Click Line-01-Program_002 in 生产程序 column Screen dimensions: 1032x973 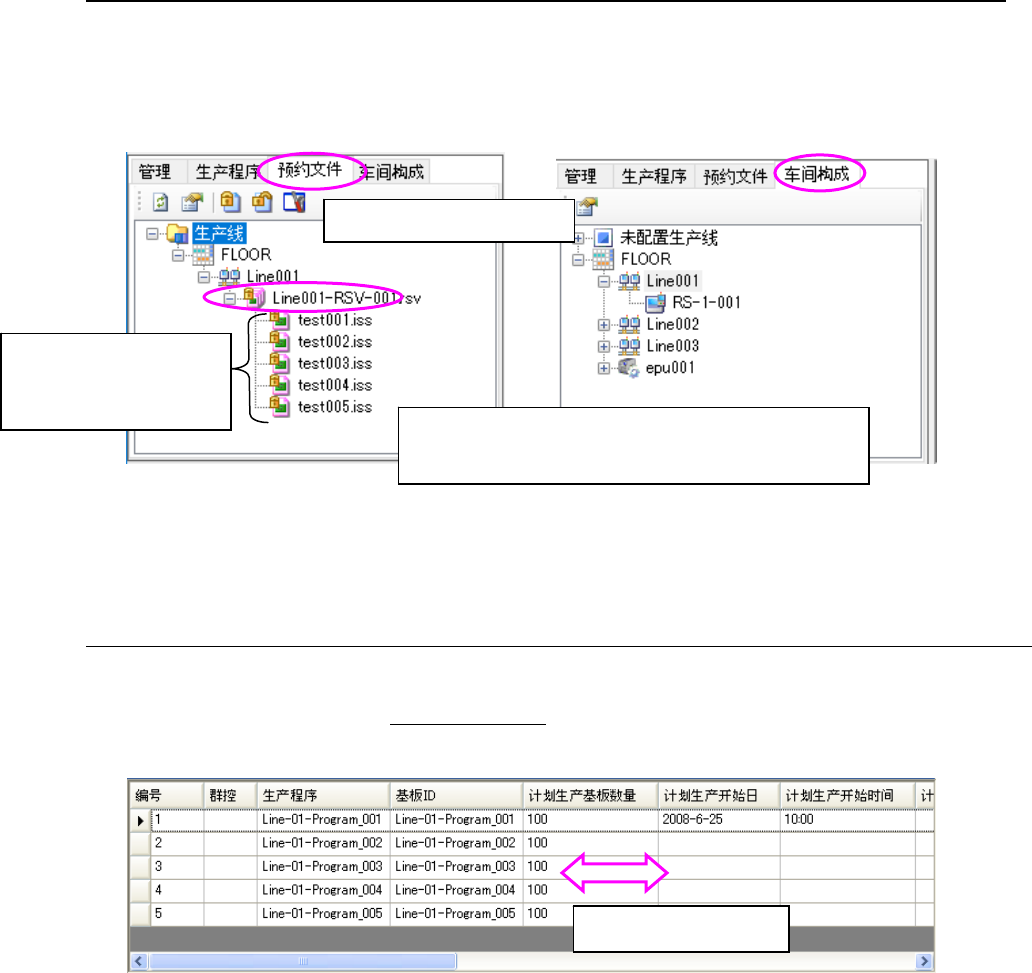323,843
